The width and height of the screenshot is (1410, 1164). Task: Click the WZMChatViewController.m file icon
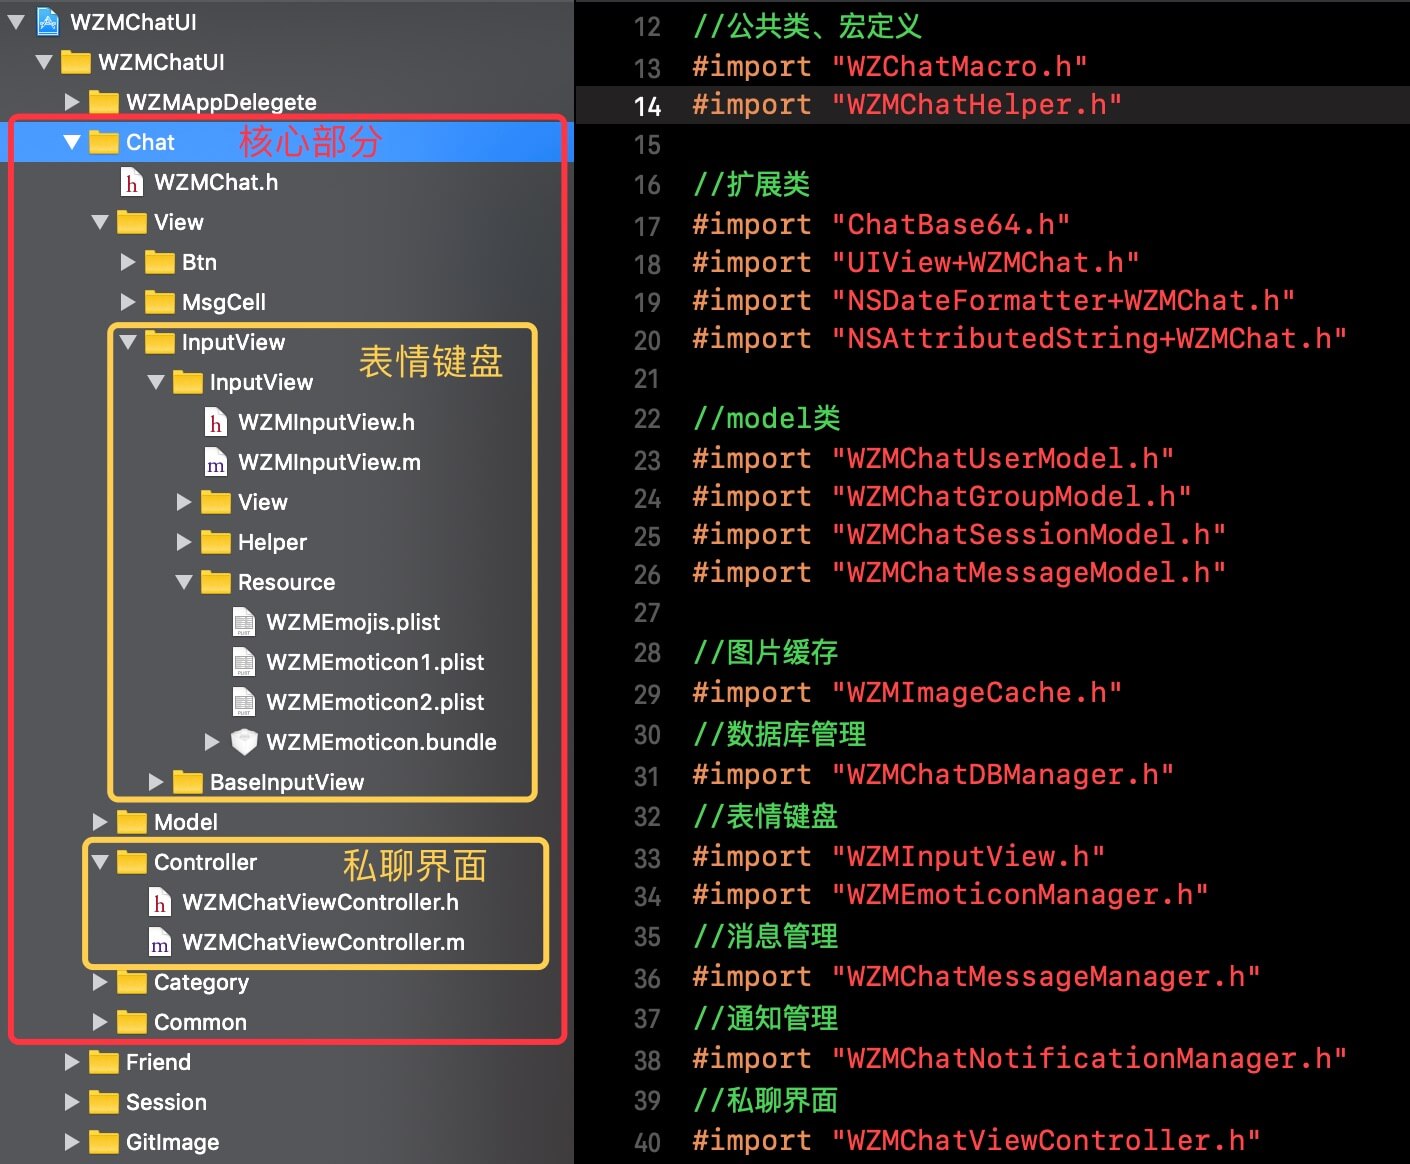click(x=160, y=942)
